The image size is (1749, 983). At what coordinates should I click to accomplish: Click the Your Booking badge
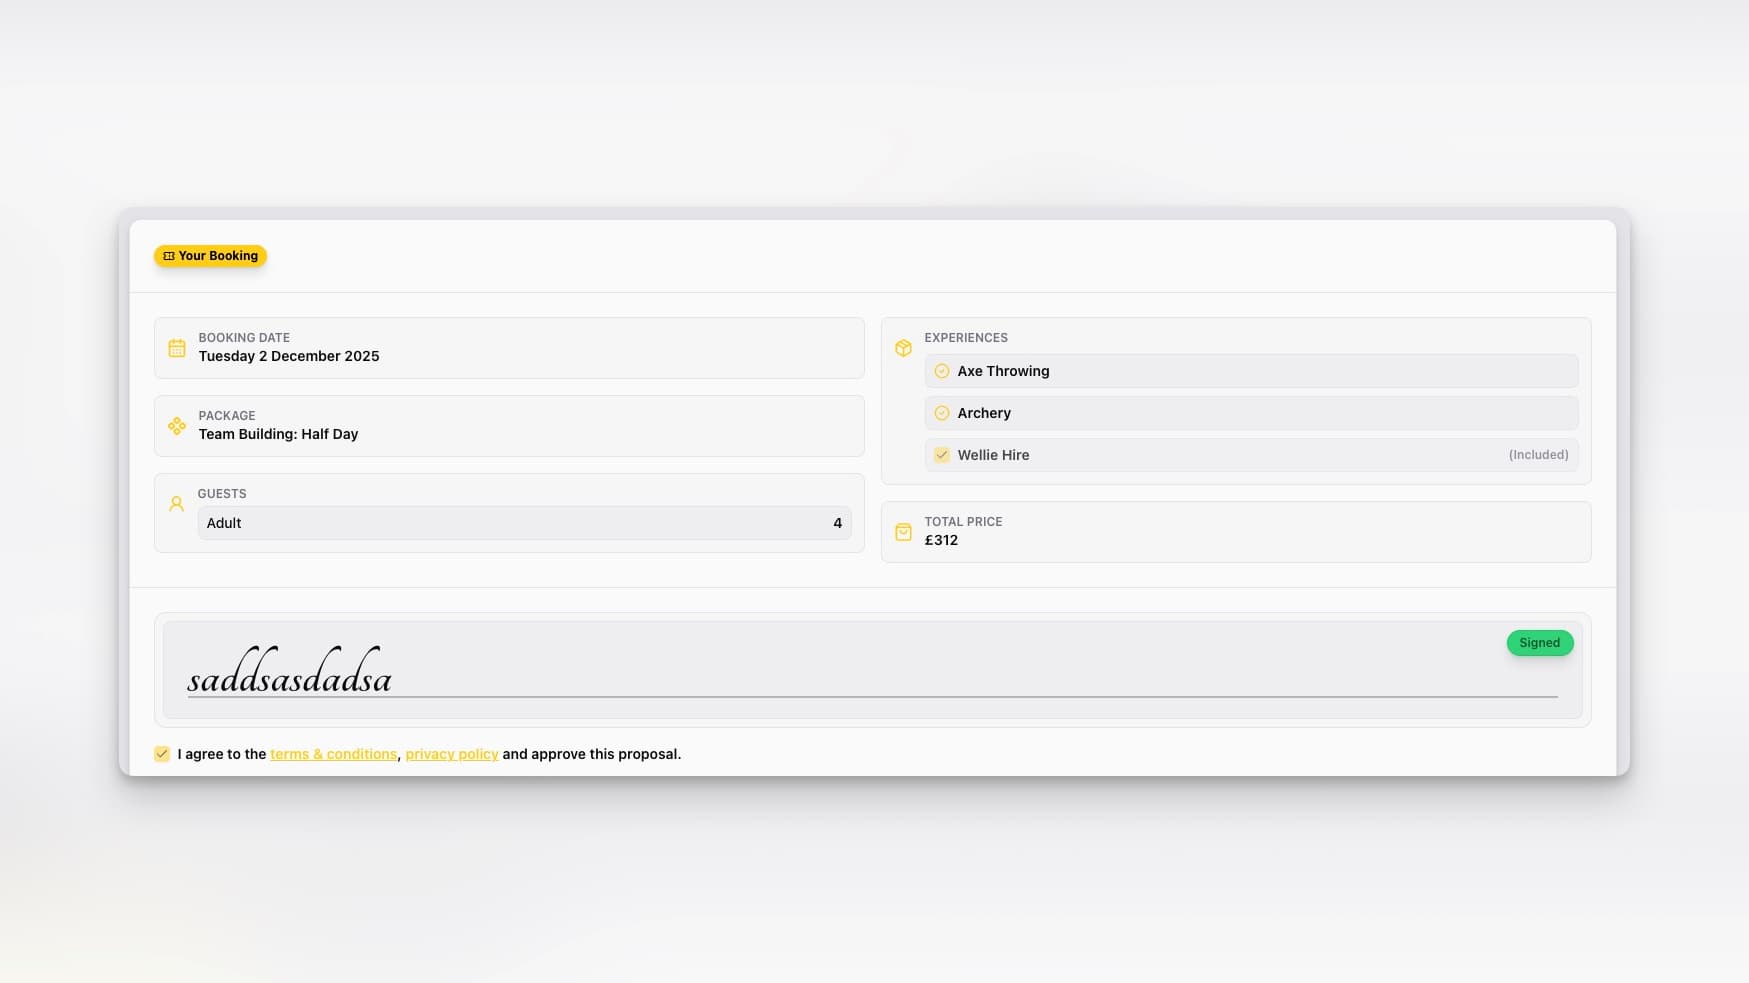[210, 256]
